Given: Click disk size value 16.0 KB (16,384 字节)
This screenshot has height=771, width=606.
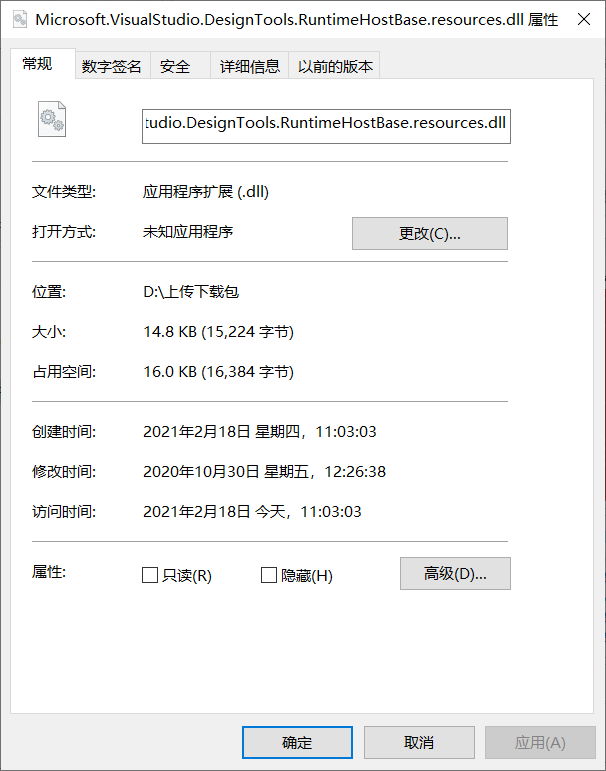Looking at the screenshot, I should [x=218, y=372].
